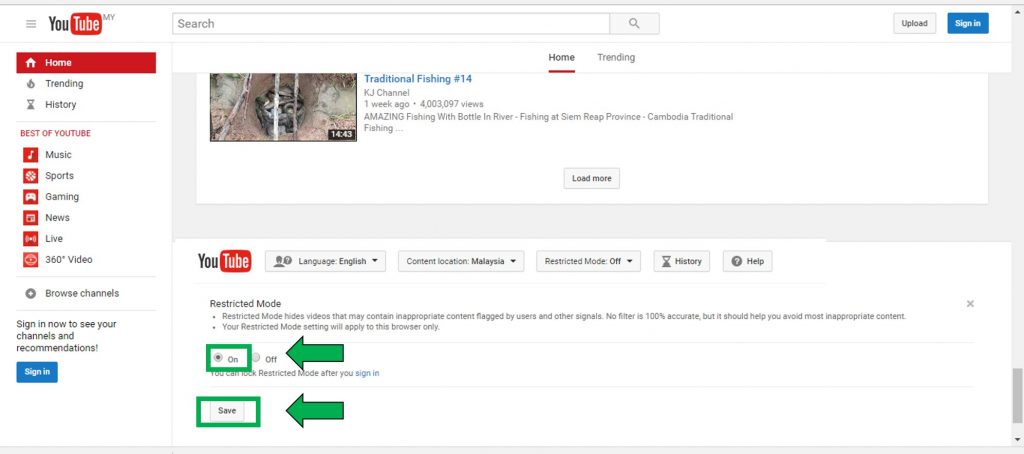Screen dimensions: 1024x454
Task: Click the Music icon in sidebar
Action: click(31, 155)
